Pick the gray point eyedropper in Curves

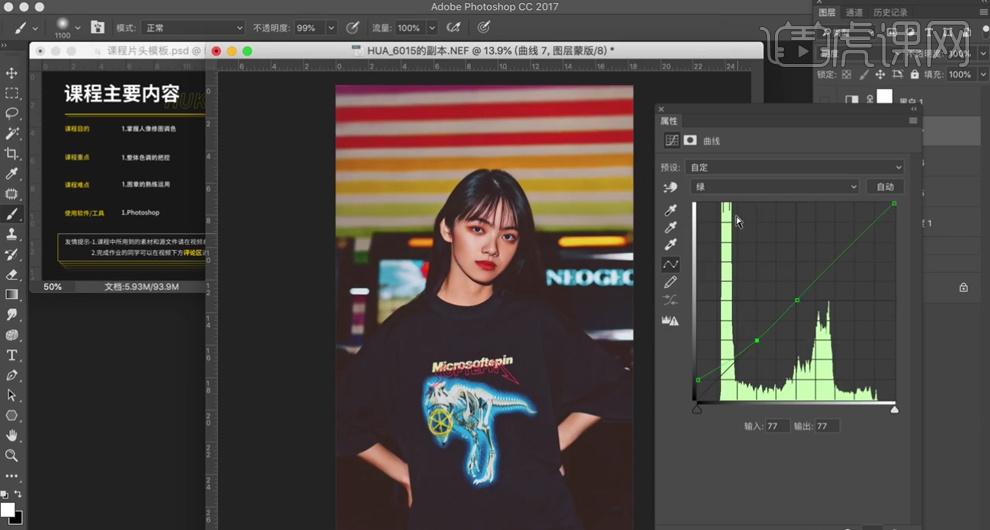(671, 227)
